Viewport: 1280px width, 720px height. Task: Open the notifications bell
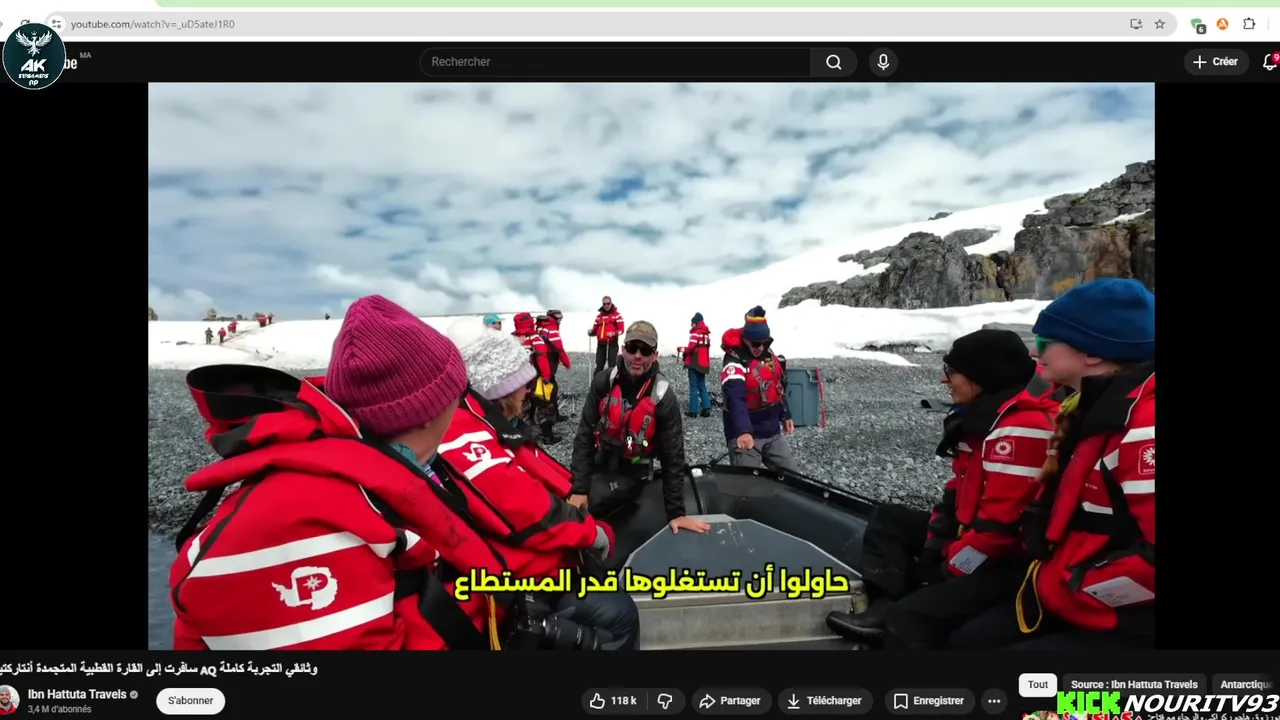point(1270,62)
